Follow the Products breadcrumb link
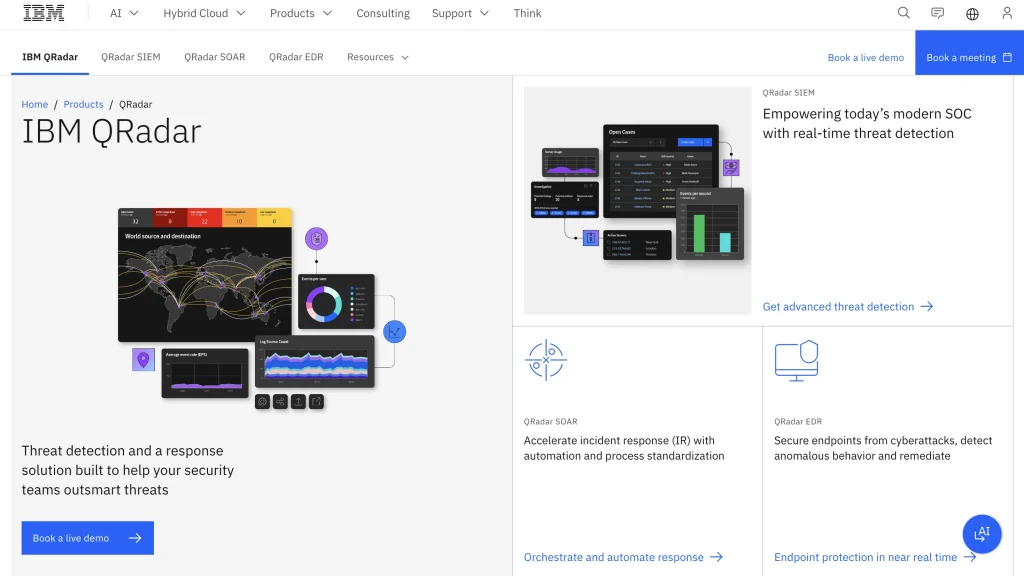This screenshot has height=576, width=1024. tap(83, 104)
